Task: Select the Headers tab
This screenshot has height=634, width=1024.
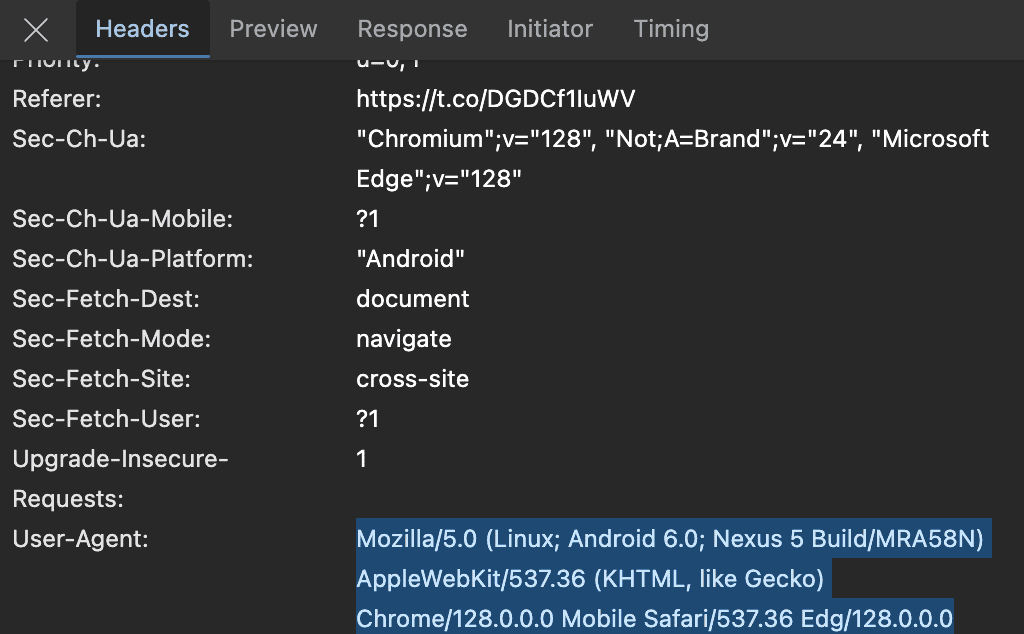Action: [x=142, y=29]
